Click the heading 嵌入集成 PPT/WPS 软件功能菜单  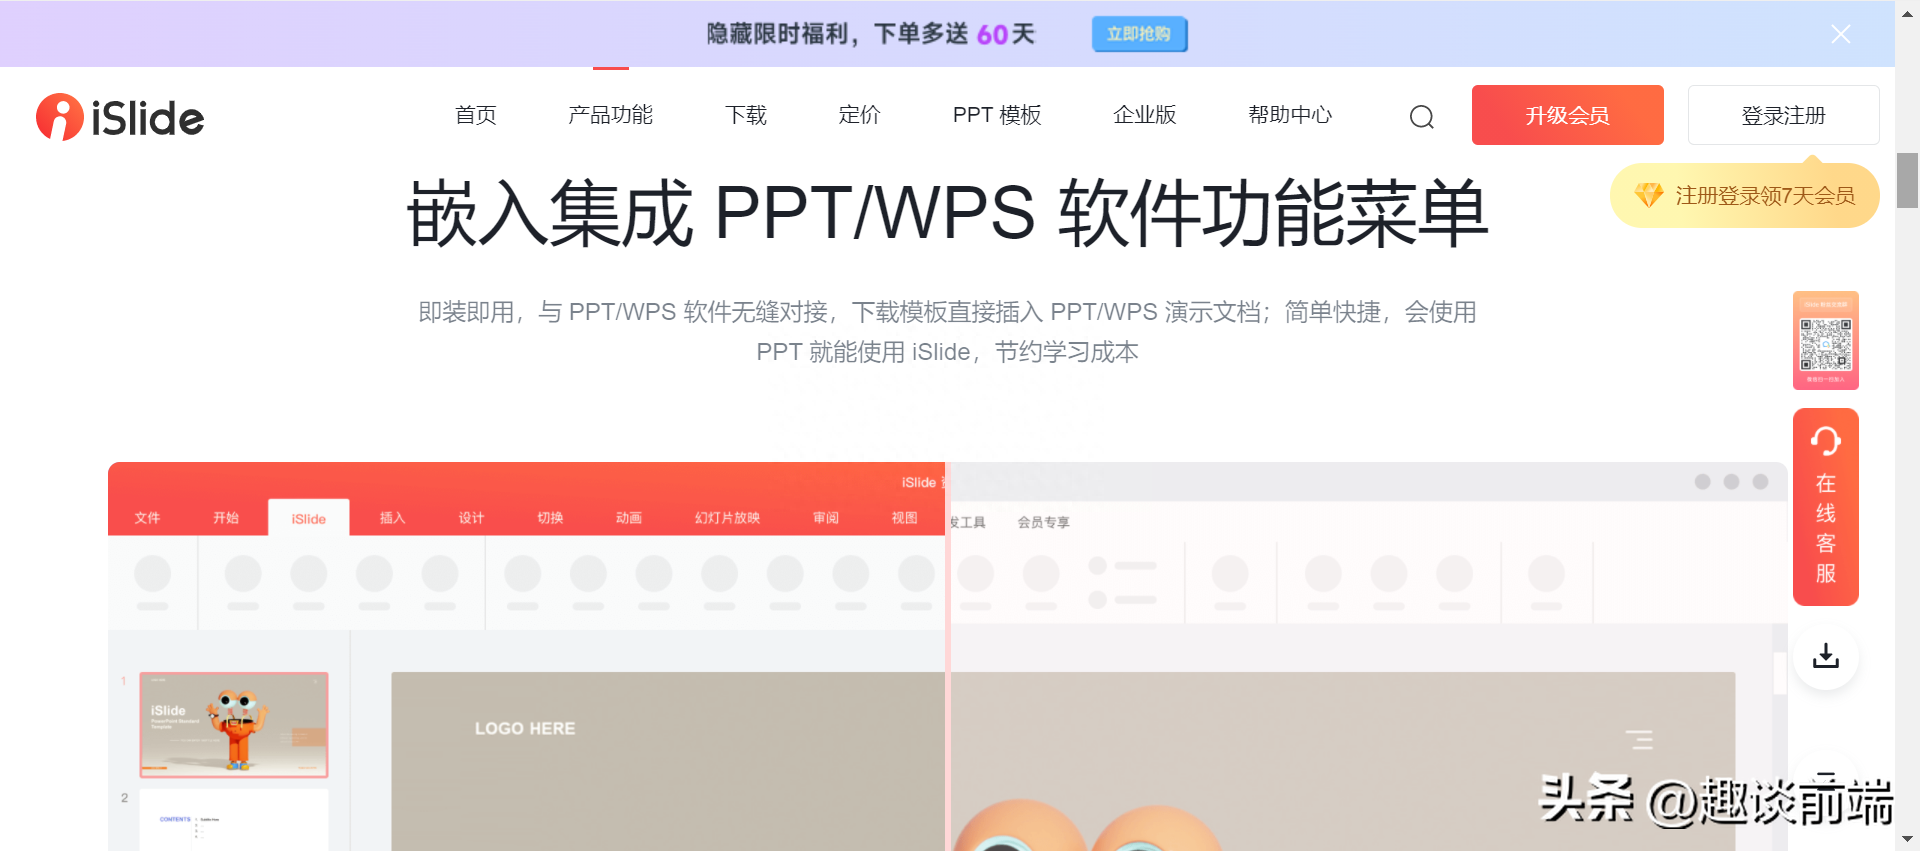click(947, 213)
